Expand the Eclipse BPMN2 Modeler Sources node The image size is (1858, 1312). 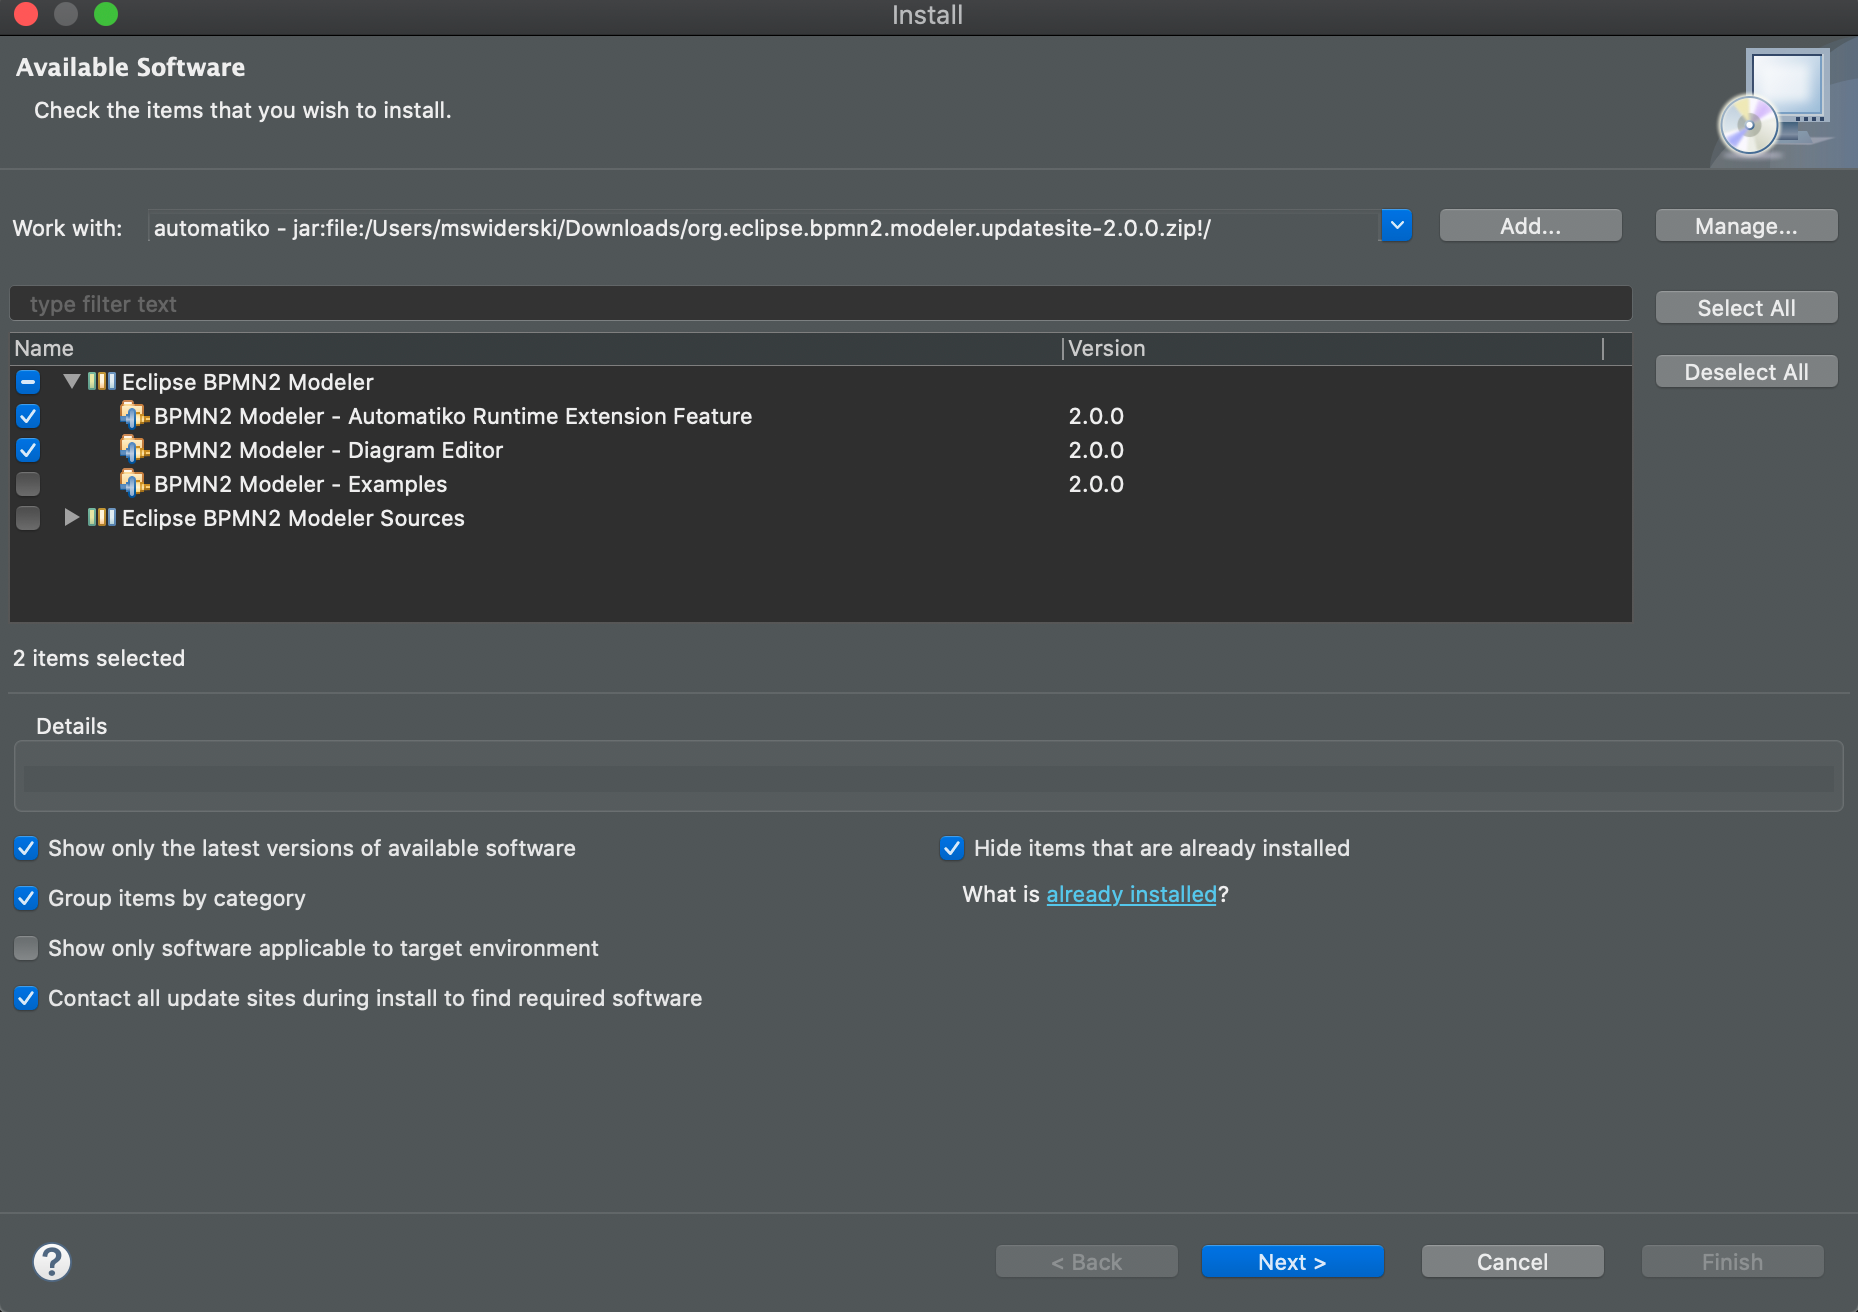(71, 517)
